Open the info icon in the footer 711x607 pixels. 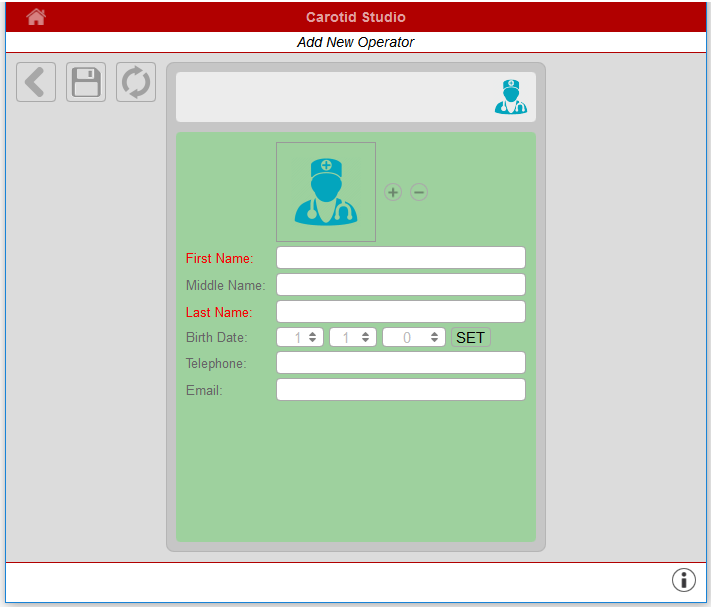click(683, 580)
